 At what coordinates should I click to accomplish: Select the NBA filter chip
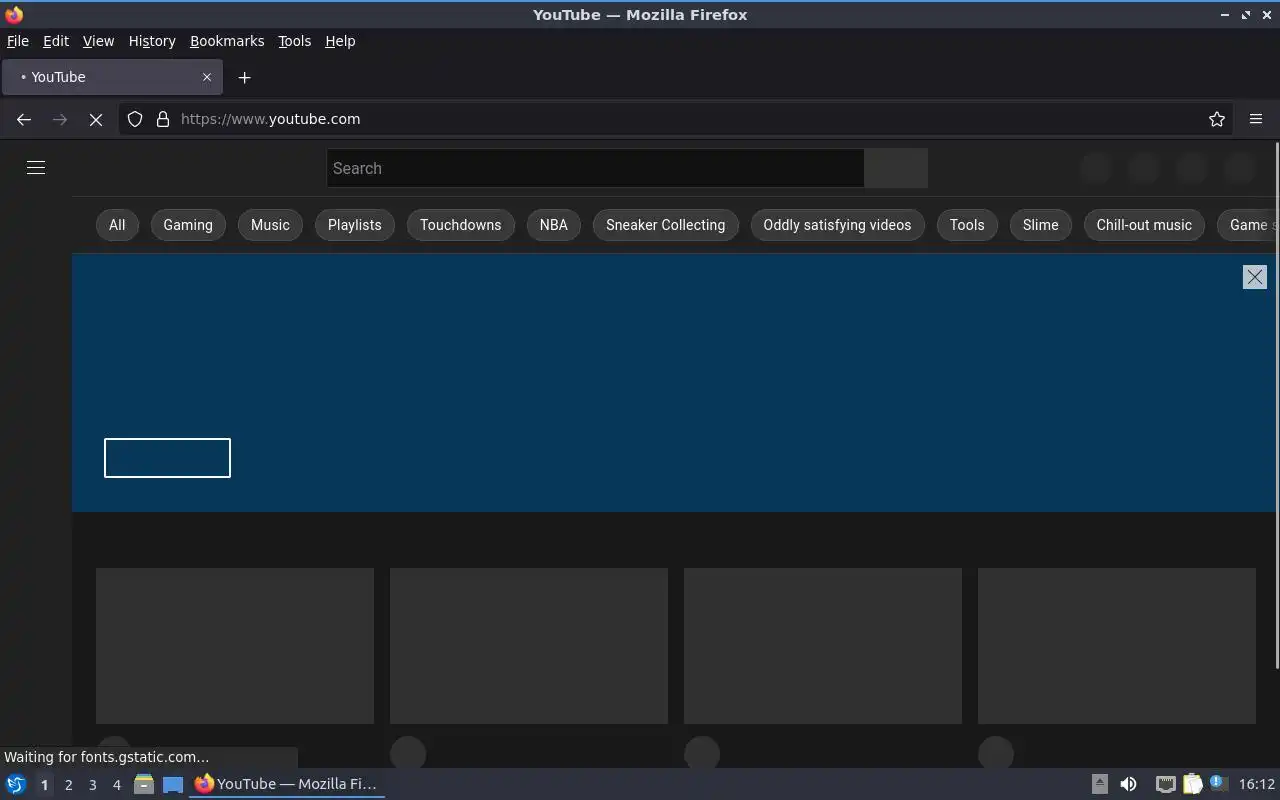pyautogui.click(x=554, y=225)
